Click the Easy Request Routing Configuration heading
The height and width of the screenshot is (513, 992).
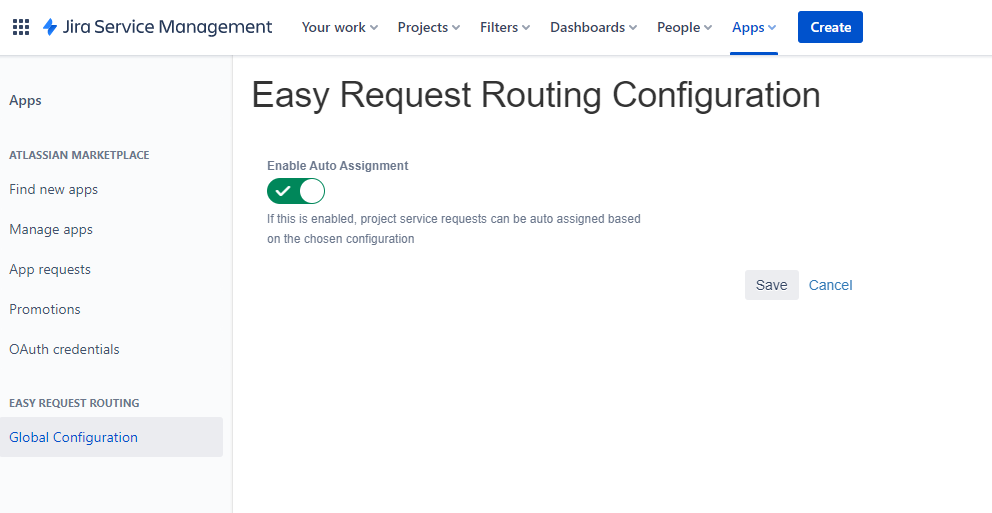536,96
